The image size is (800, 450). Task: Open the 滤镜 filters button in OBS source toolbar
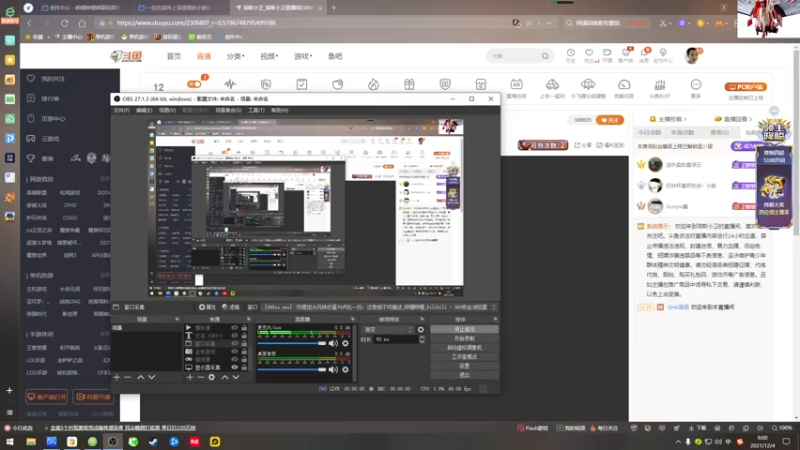point(231,307)
